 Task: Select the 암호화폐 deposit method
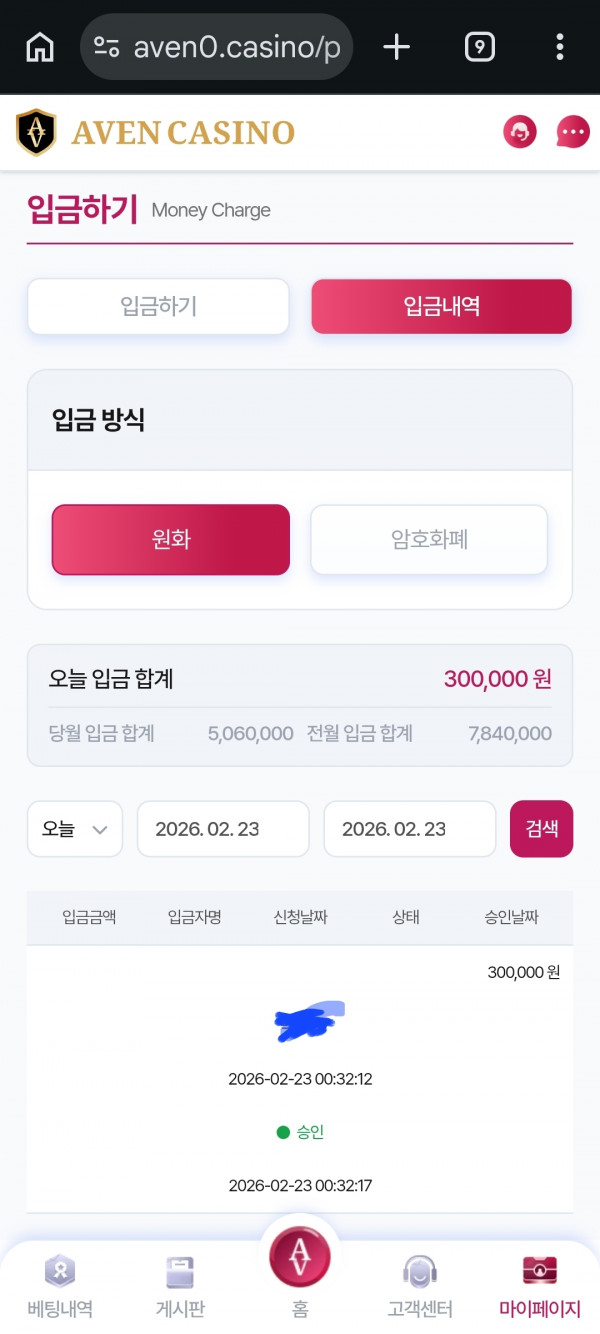pyautogui.click(x=428, y=539)
